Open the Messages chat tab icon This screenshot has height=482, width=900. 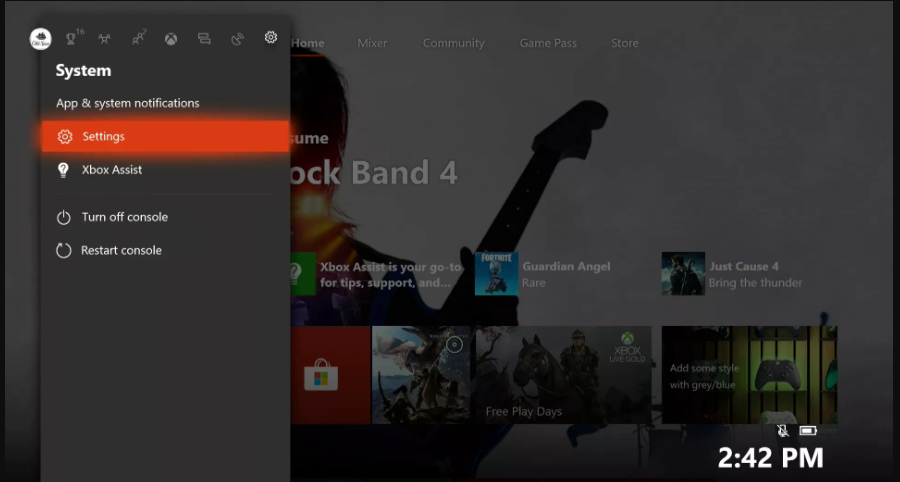coord(204,38)
